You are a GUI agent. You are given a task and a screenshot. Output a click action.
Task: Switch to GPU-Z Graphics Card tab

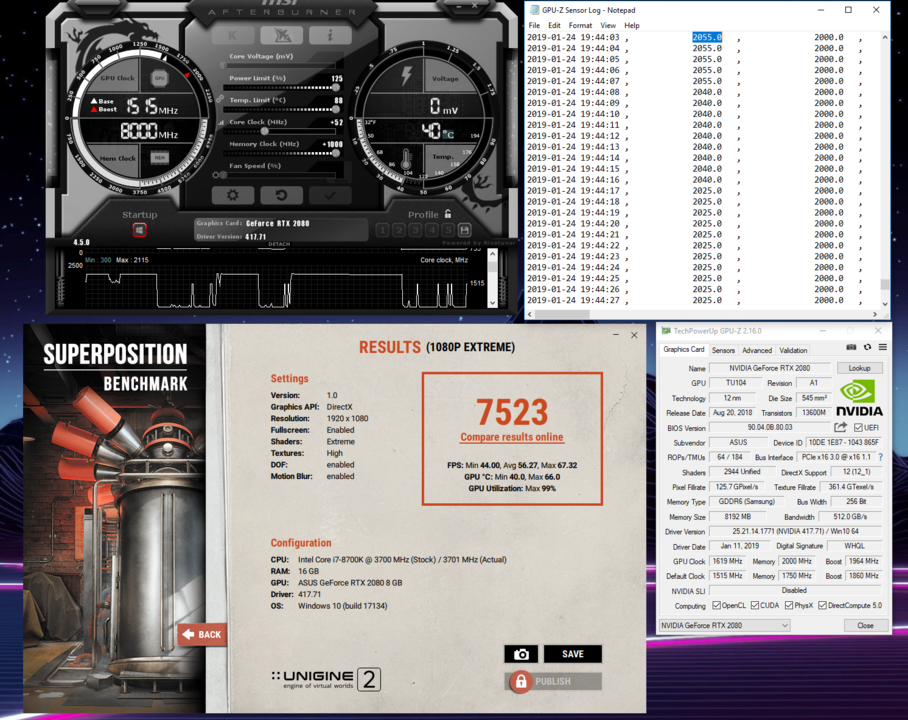click(684, 349)
